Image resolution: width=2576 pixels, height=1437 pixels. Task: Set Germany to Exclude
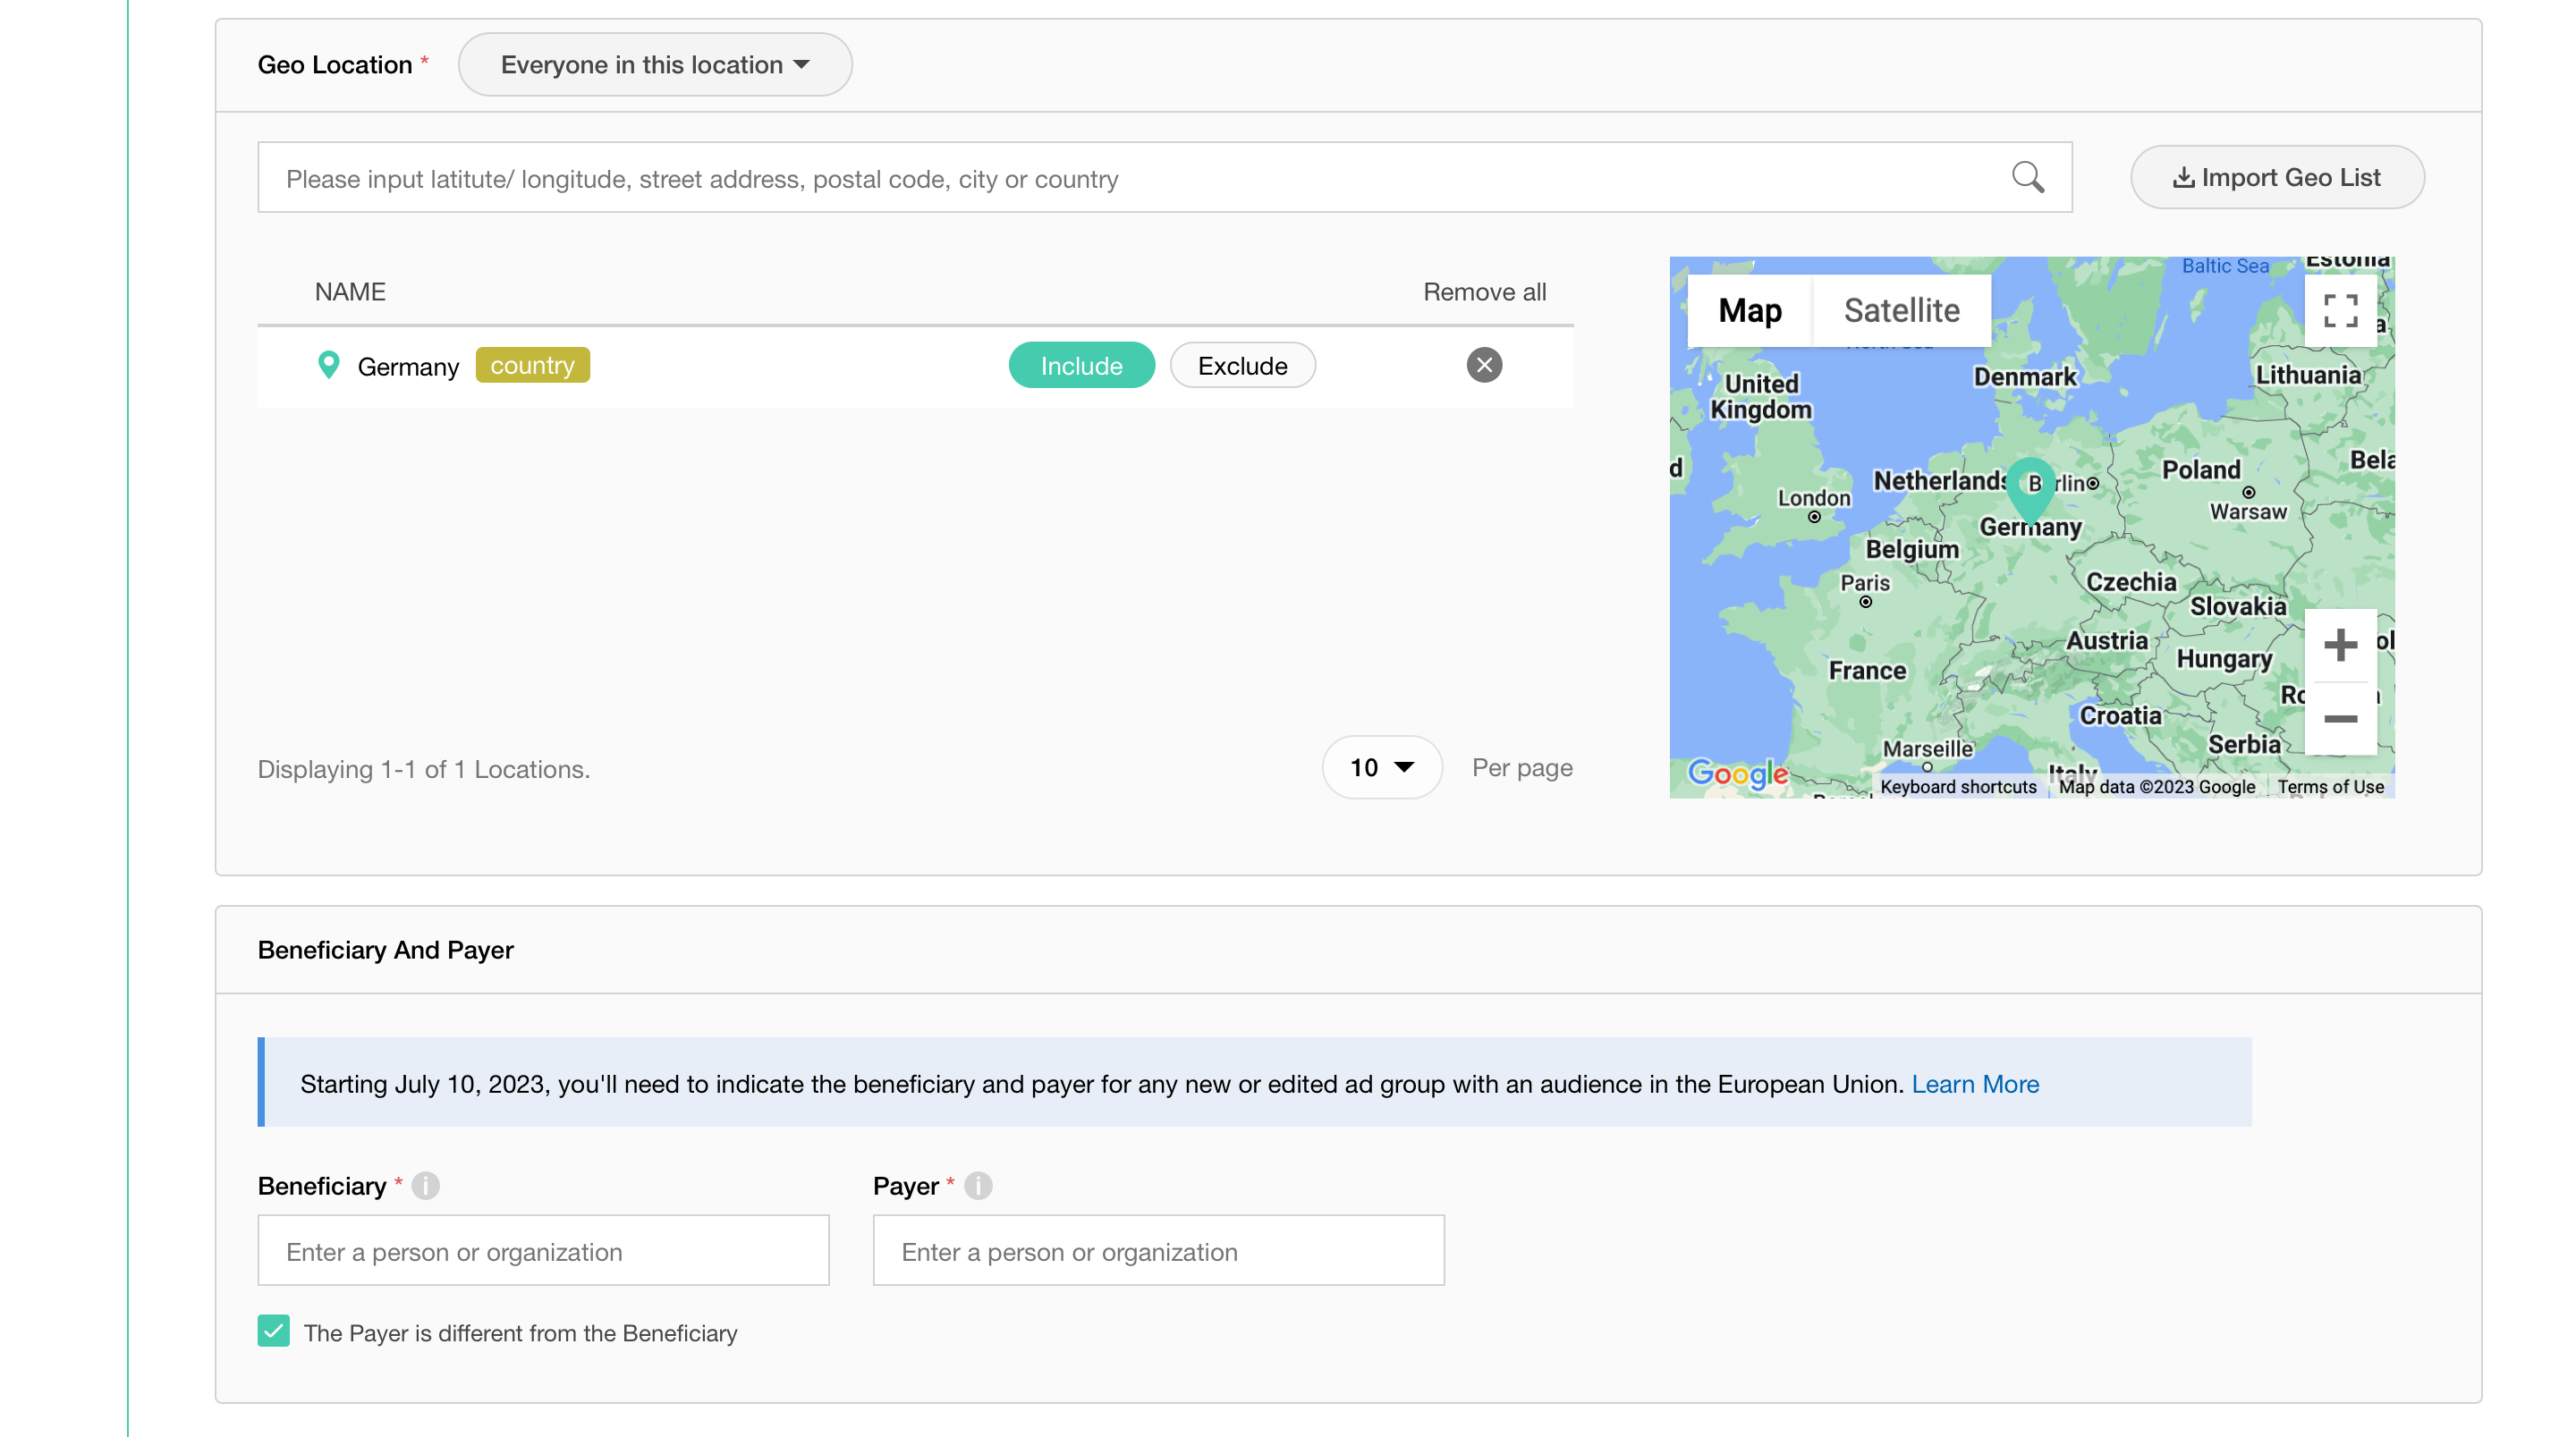click(x=1242, y=366)
